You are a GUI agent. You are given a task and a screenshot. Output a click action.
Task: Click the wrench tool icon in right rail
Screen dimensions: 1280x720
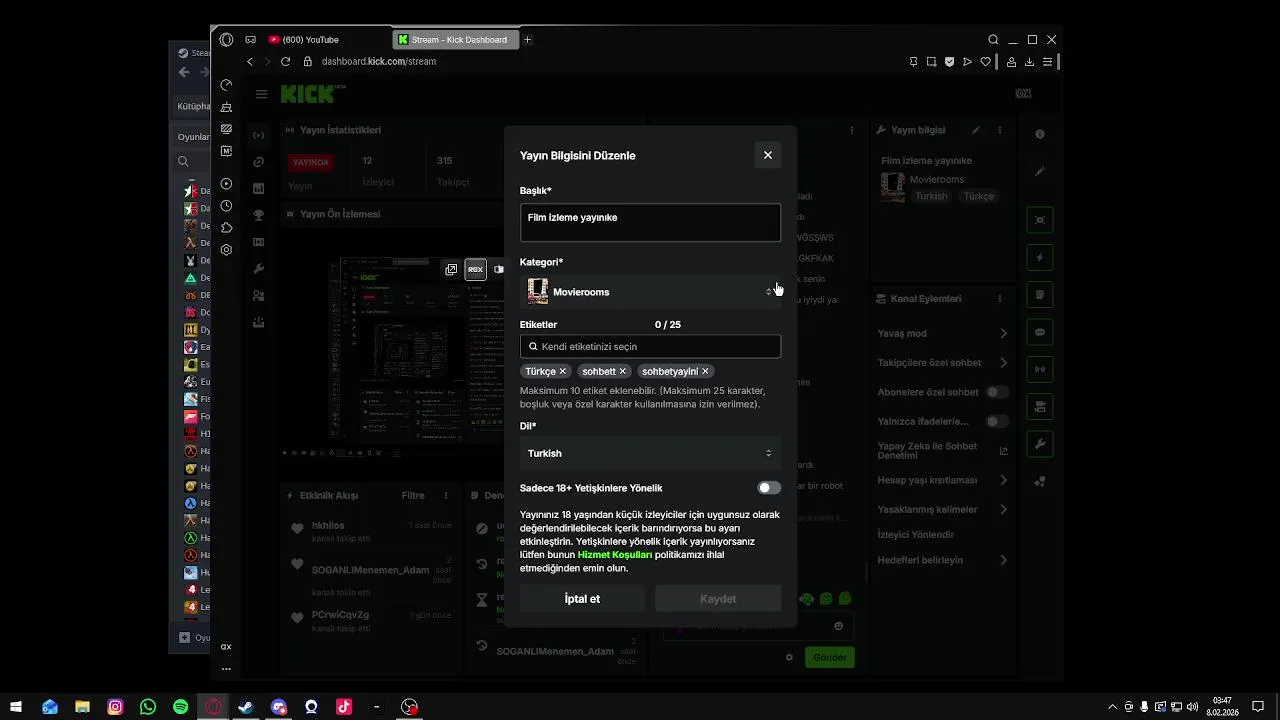pyautogui.click(x=1040, y=444)
